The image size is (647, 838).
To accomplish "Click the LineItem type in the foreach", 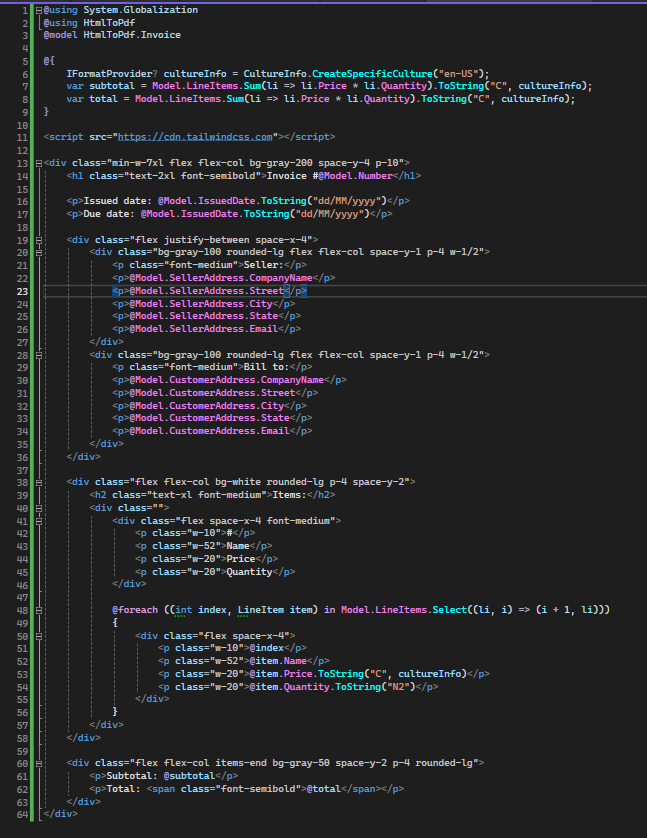I will (x=261, y=610).
